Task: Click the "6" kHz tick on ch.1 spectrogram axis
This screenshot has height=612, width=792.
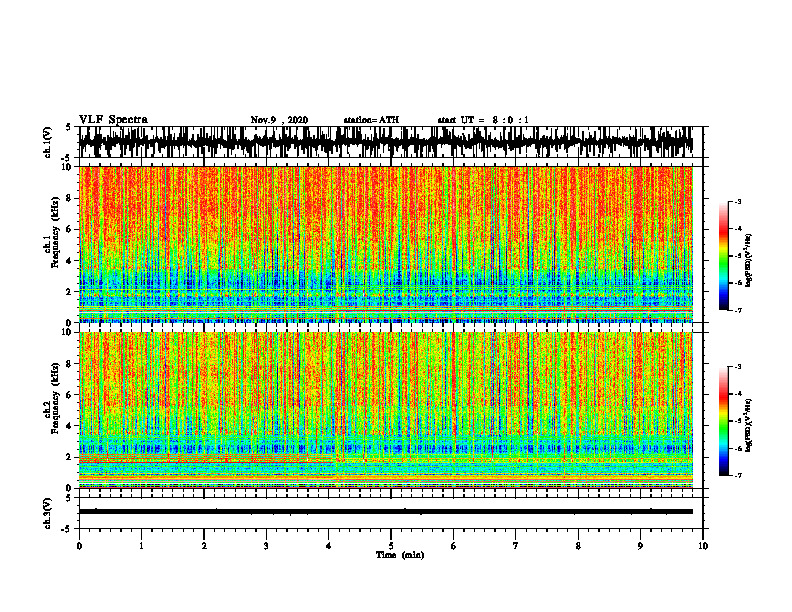Action: coord(69,230)
